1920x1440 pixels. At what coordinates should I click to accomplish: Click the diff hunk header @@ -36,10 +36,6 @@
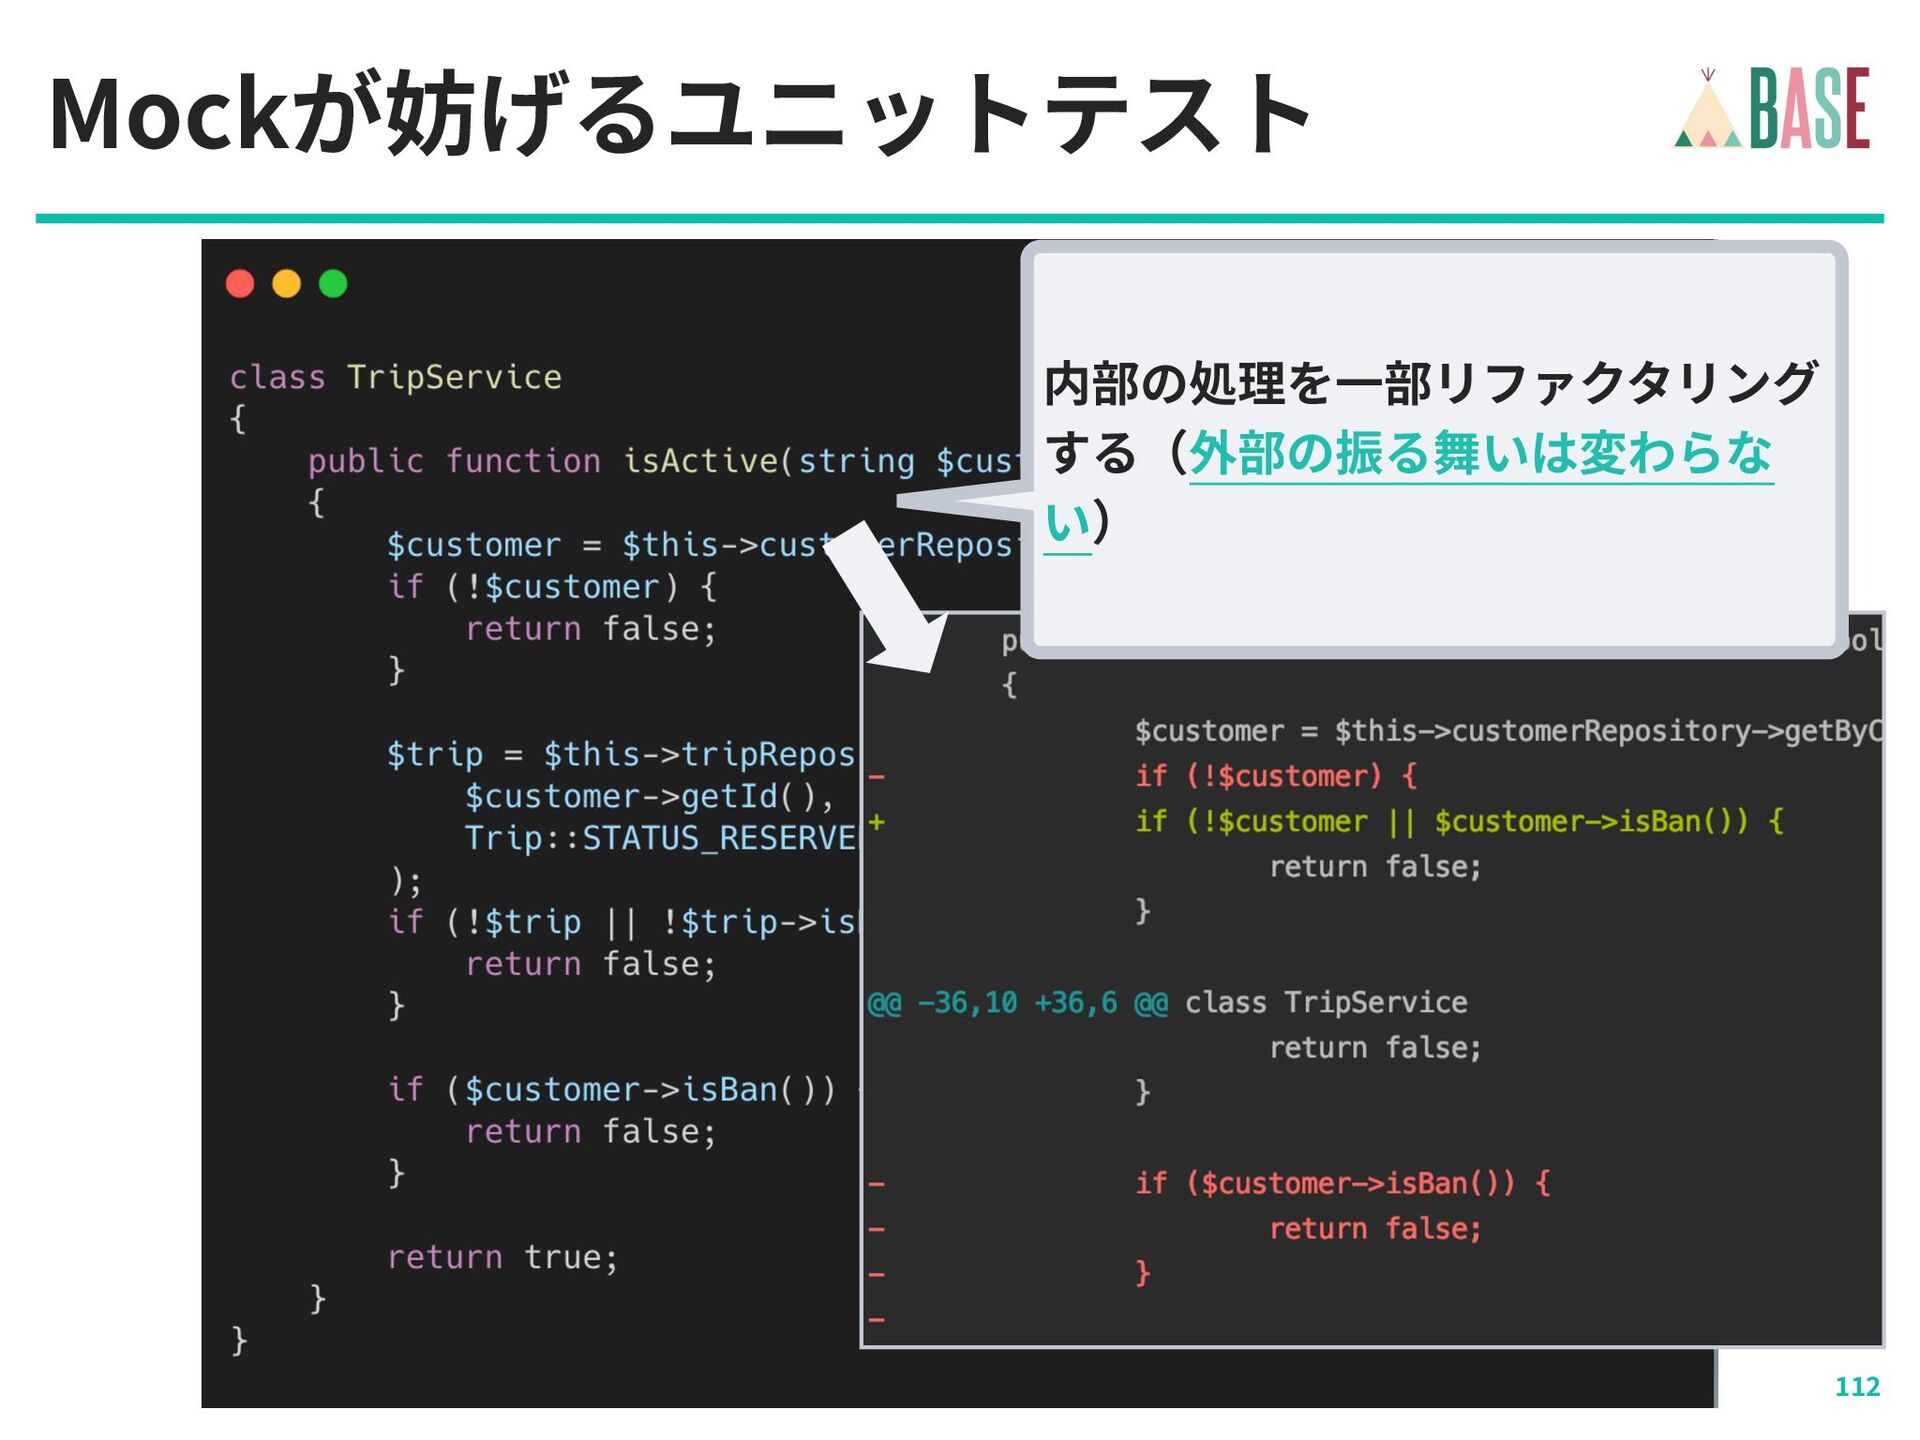(1017, 1002)
